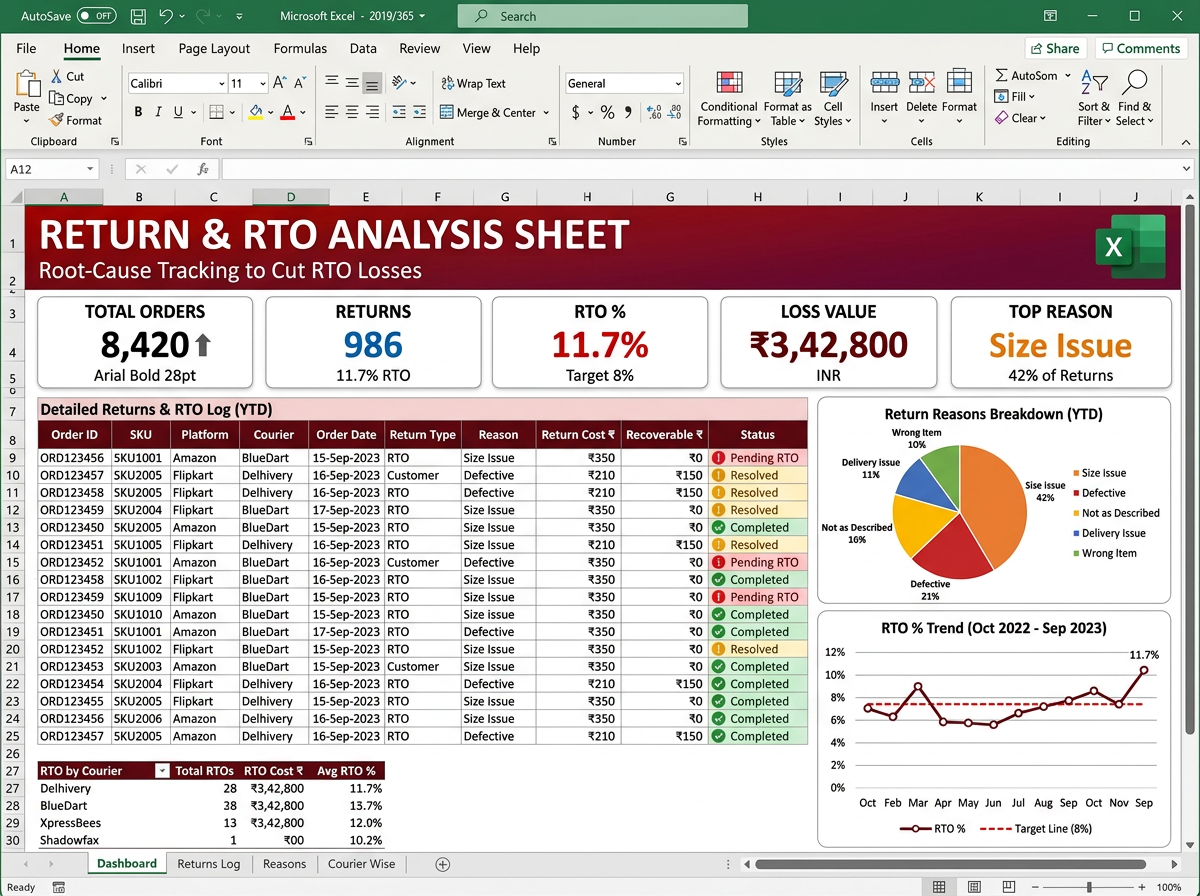Click the Share button

coord(1055,48)
